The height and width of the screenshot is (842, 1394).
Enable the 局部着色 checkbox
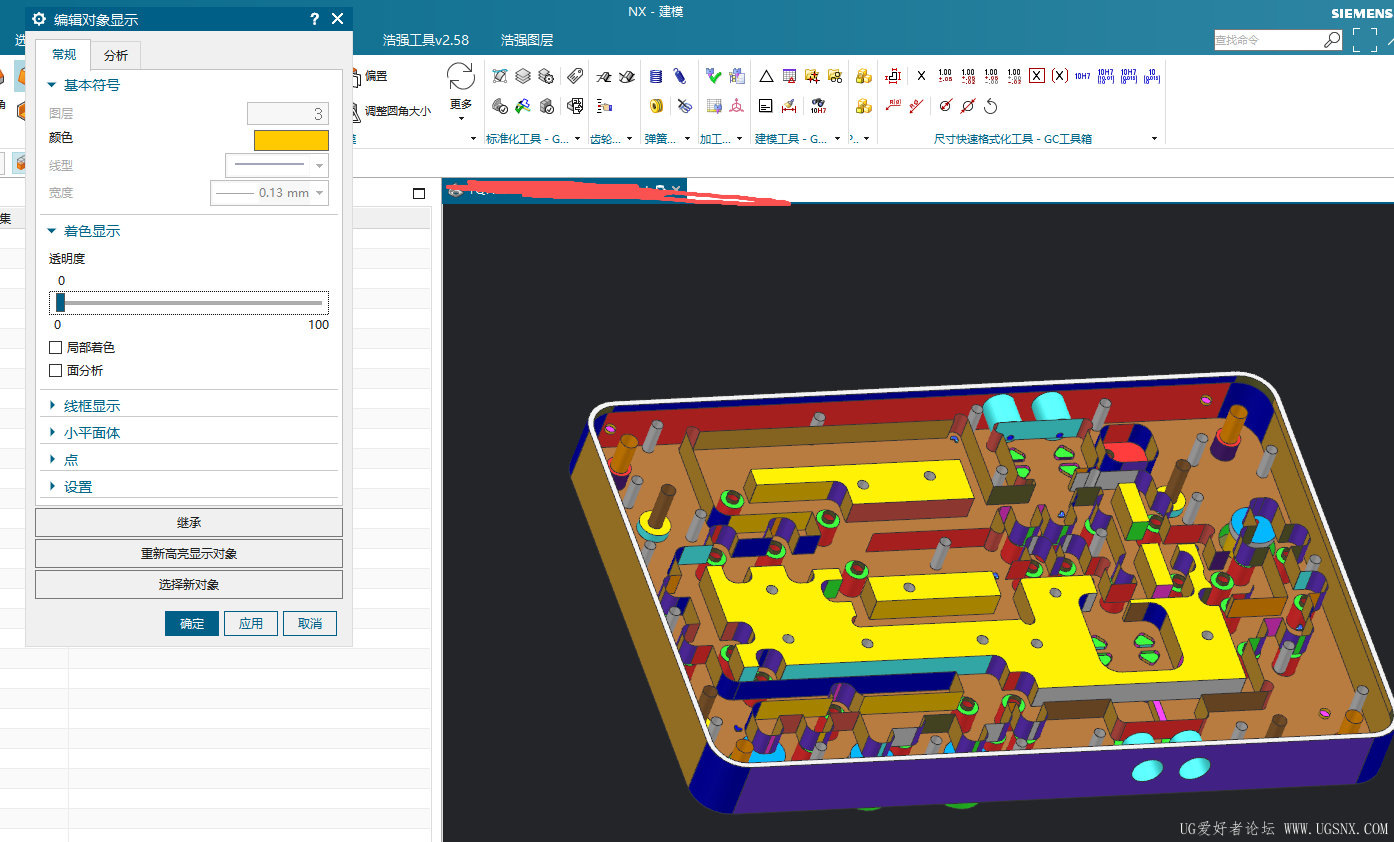56,348
